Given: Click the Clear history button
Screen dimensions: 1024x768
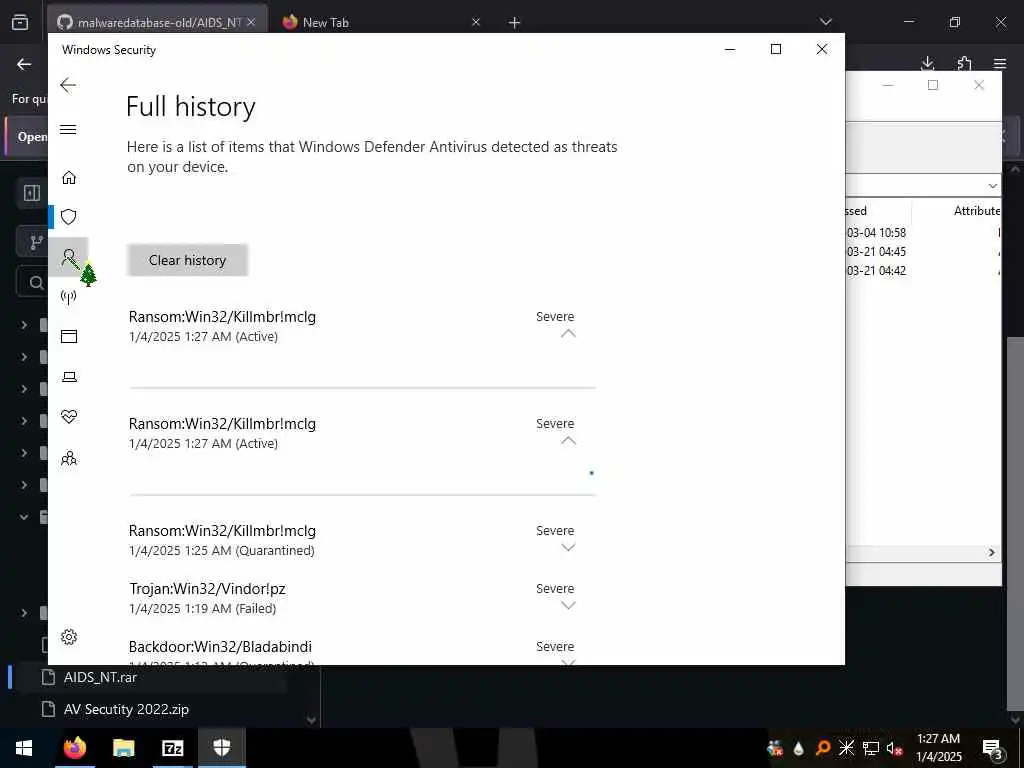Looking at the screenshot, I should [187, 260].
